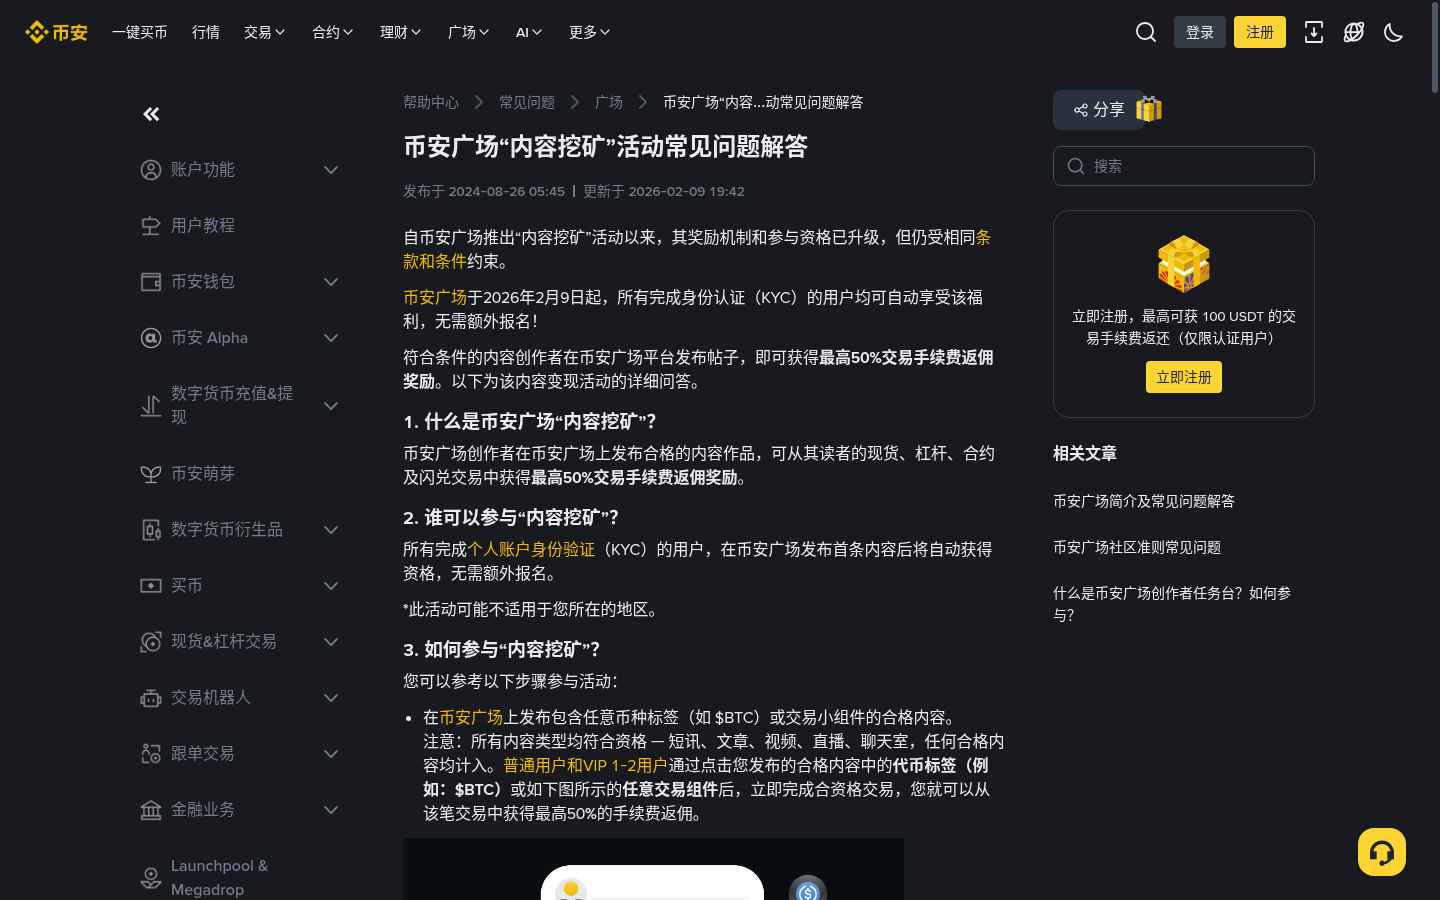This screenshot has height=900, width=1440.
Task: Expand the 金融业务 chevron
Action: pyautogui.click(x=331, y=810)
